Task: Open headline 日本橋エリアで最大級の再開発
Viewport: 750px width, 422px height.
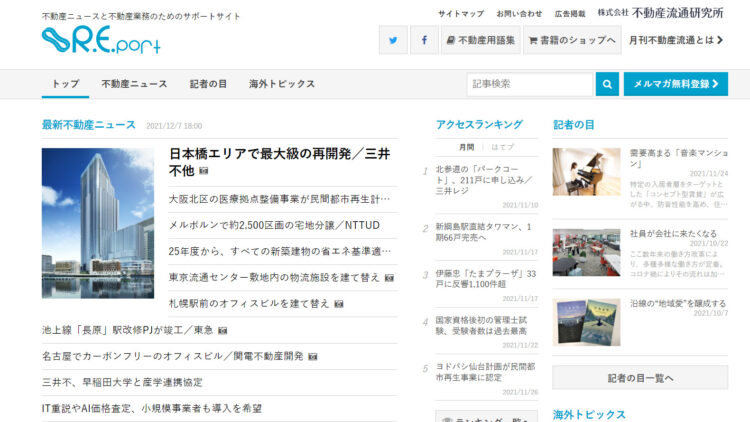Action: coord(280,162)
